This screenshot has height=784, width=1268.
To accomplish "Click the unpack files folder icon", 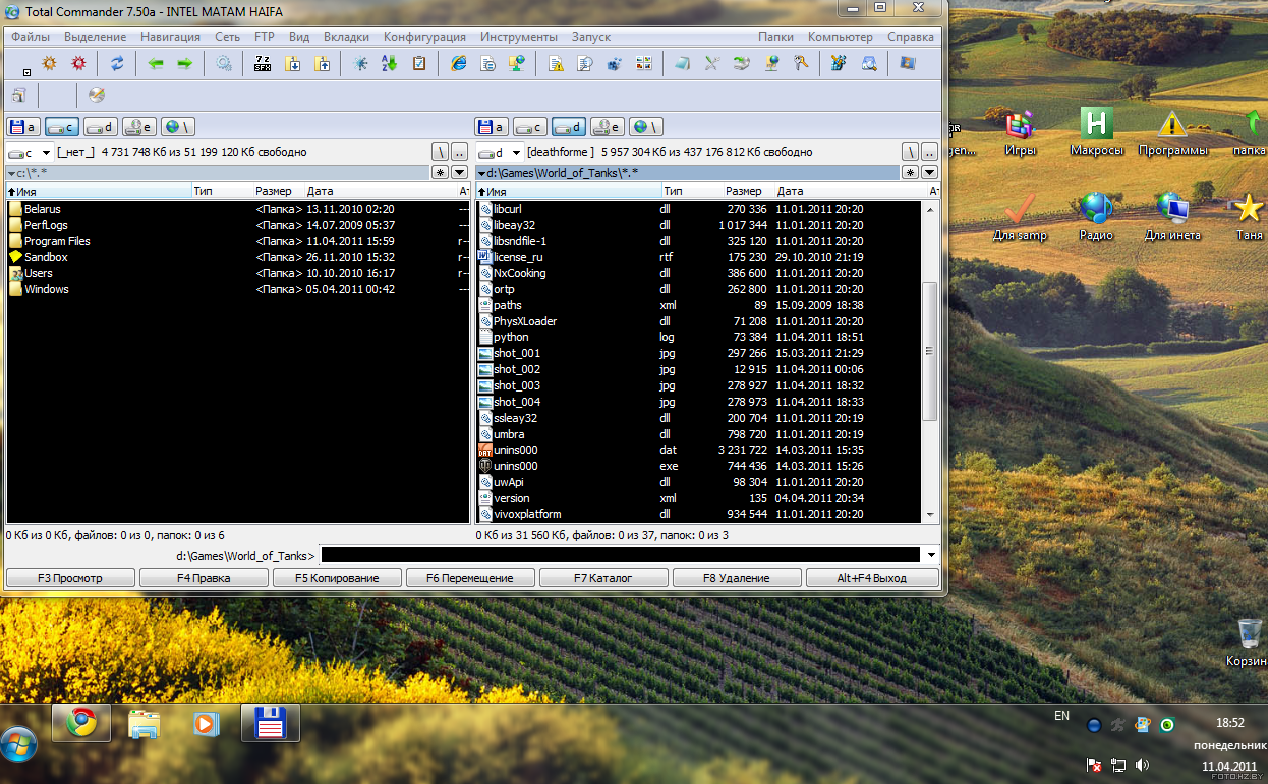I will [x=322, y=63].
